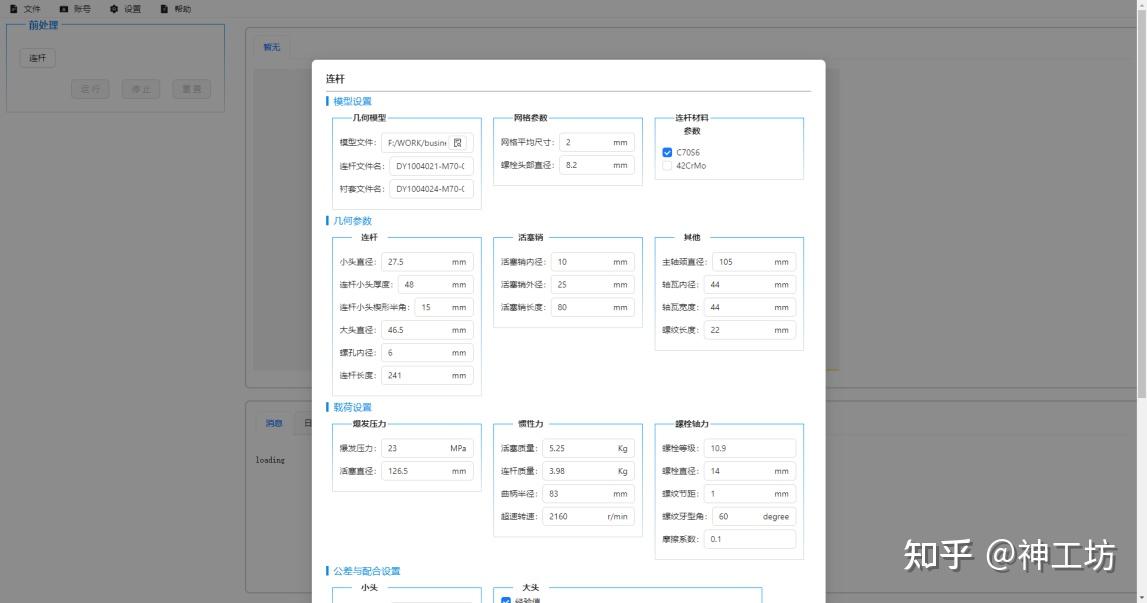Check the 42CrMo material checkbox
The width and height of the screenshot is (1147, 603).
point(667,165)
